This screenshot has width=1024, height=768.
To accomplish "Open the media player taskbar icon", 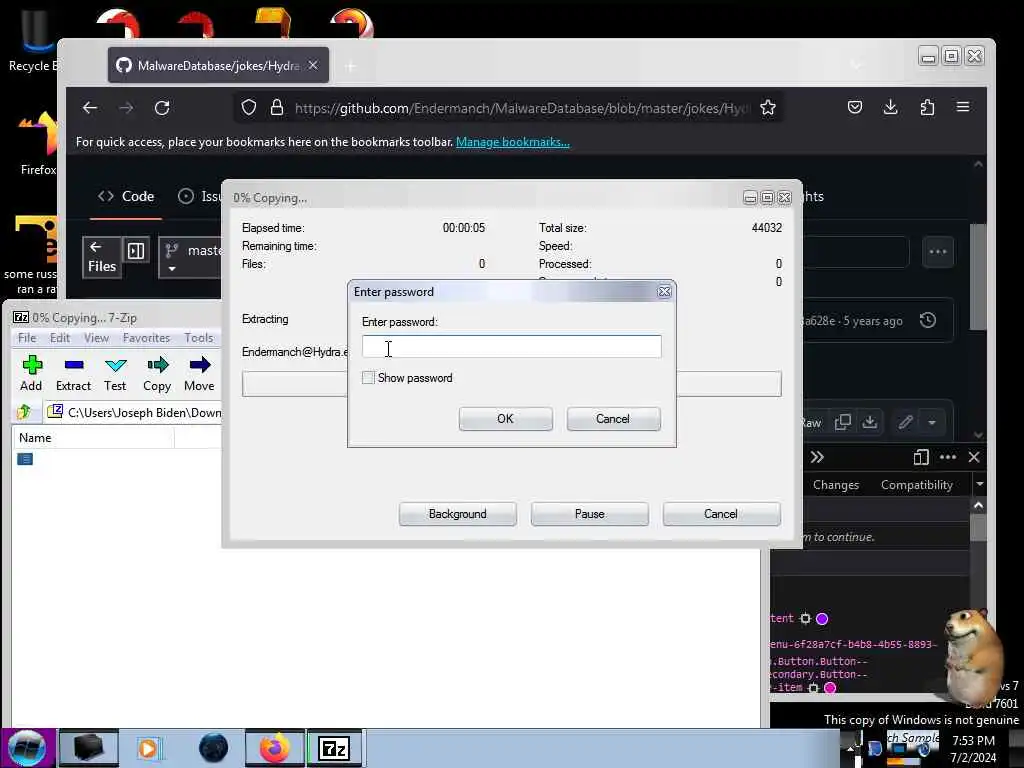I will [148, 748].
